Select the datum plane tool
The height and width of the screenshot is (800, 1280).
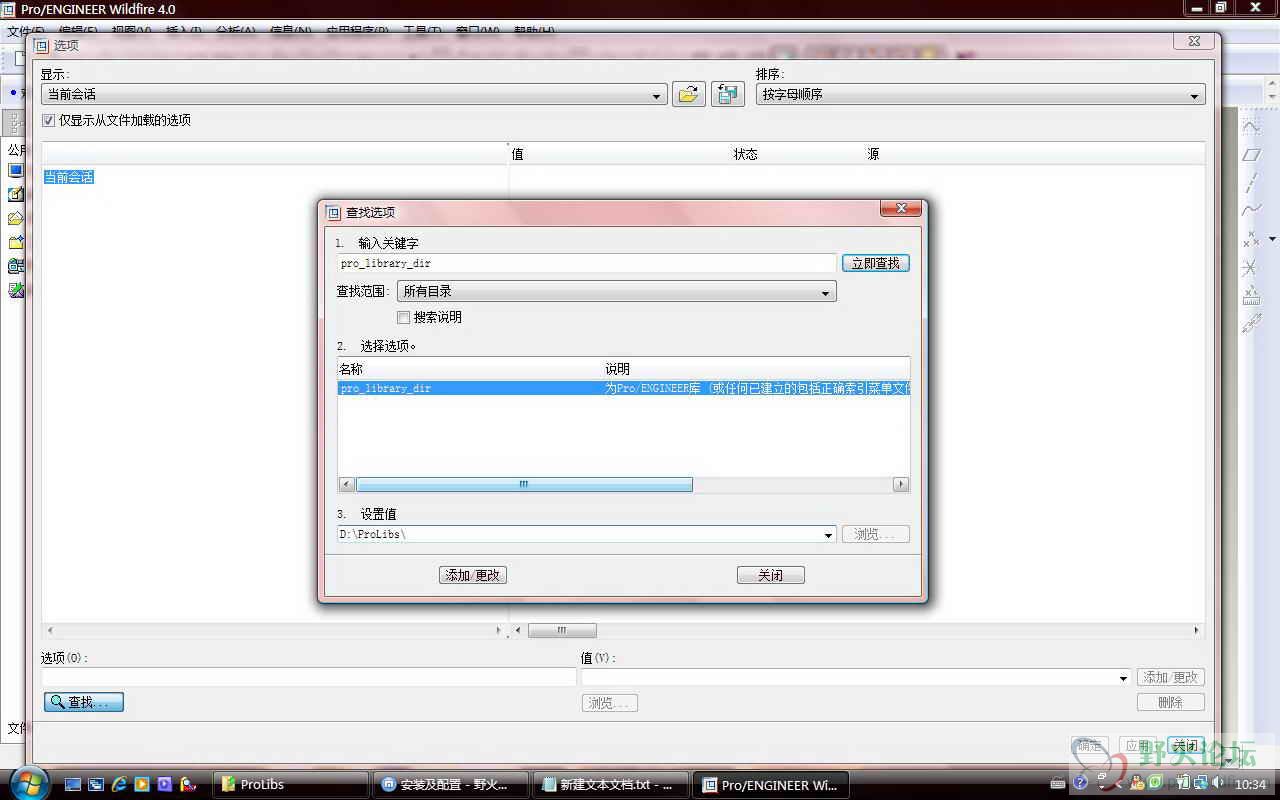(1251, 155)
